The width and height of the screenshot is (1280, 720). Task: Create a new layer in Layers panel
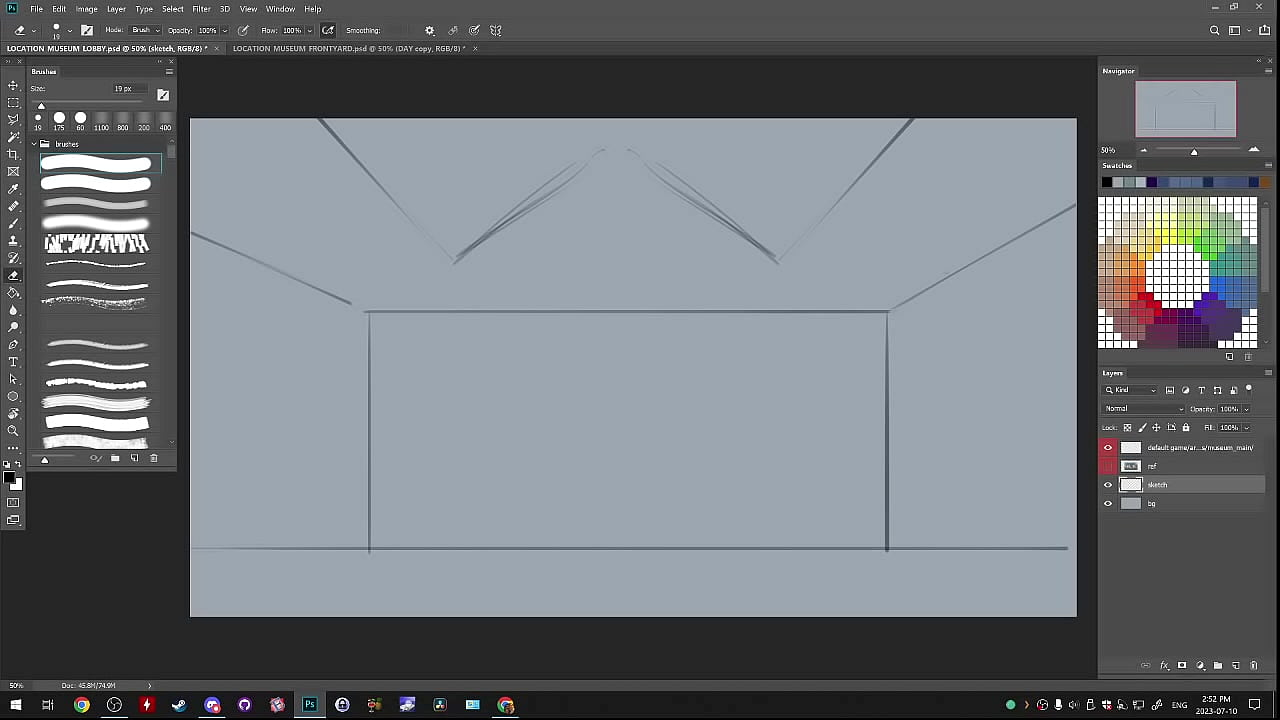coord(1236,665)
